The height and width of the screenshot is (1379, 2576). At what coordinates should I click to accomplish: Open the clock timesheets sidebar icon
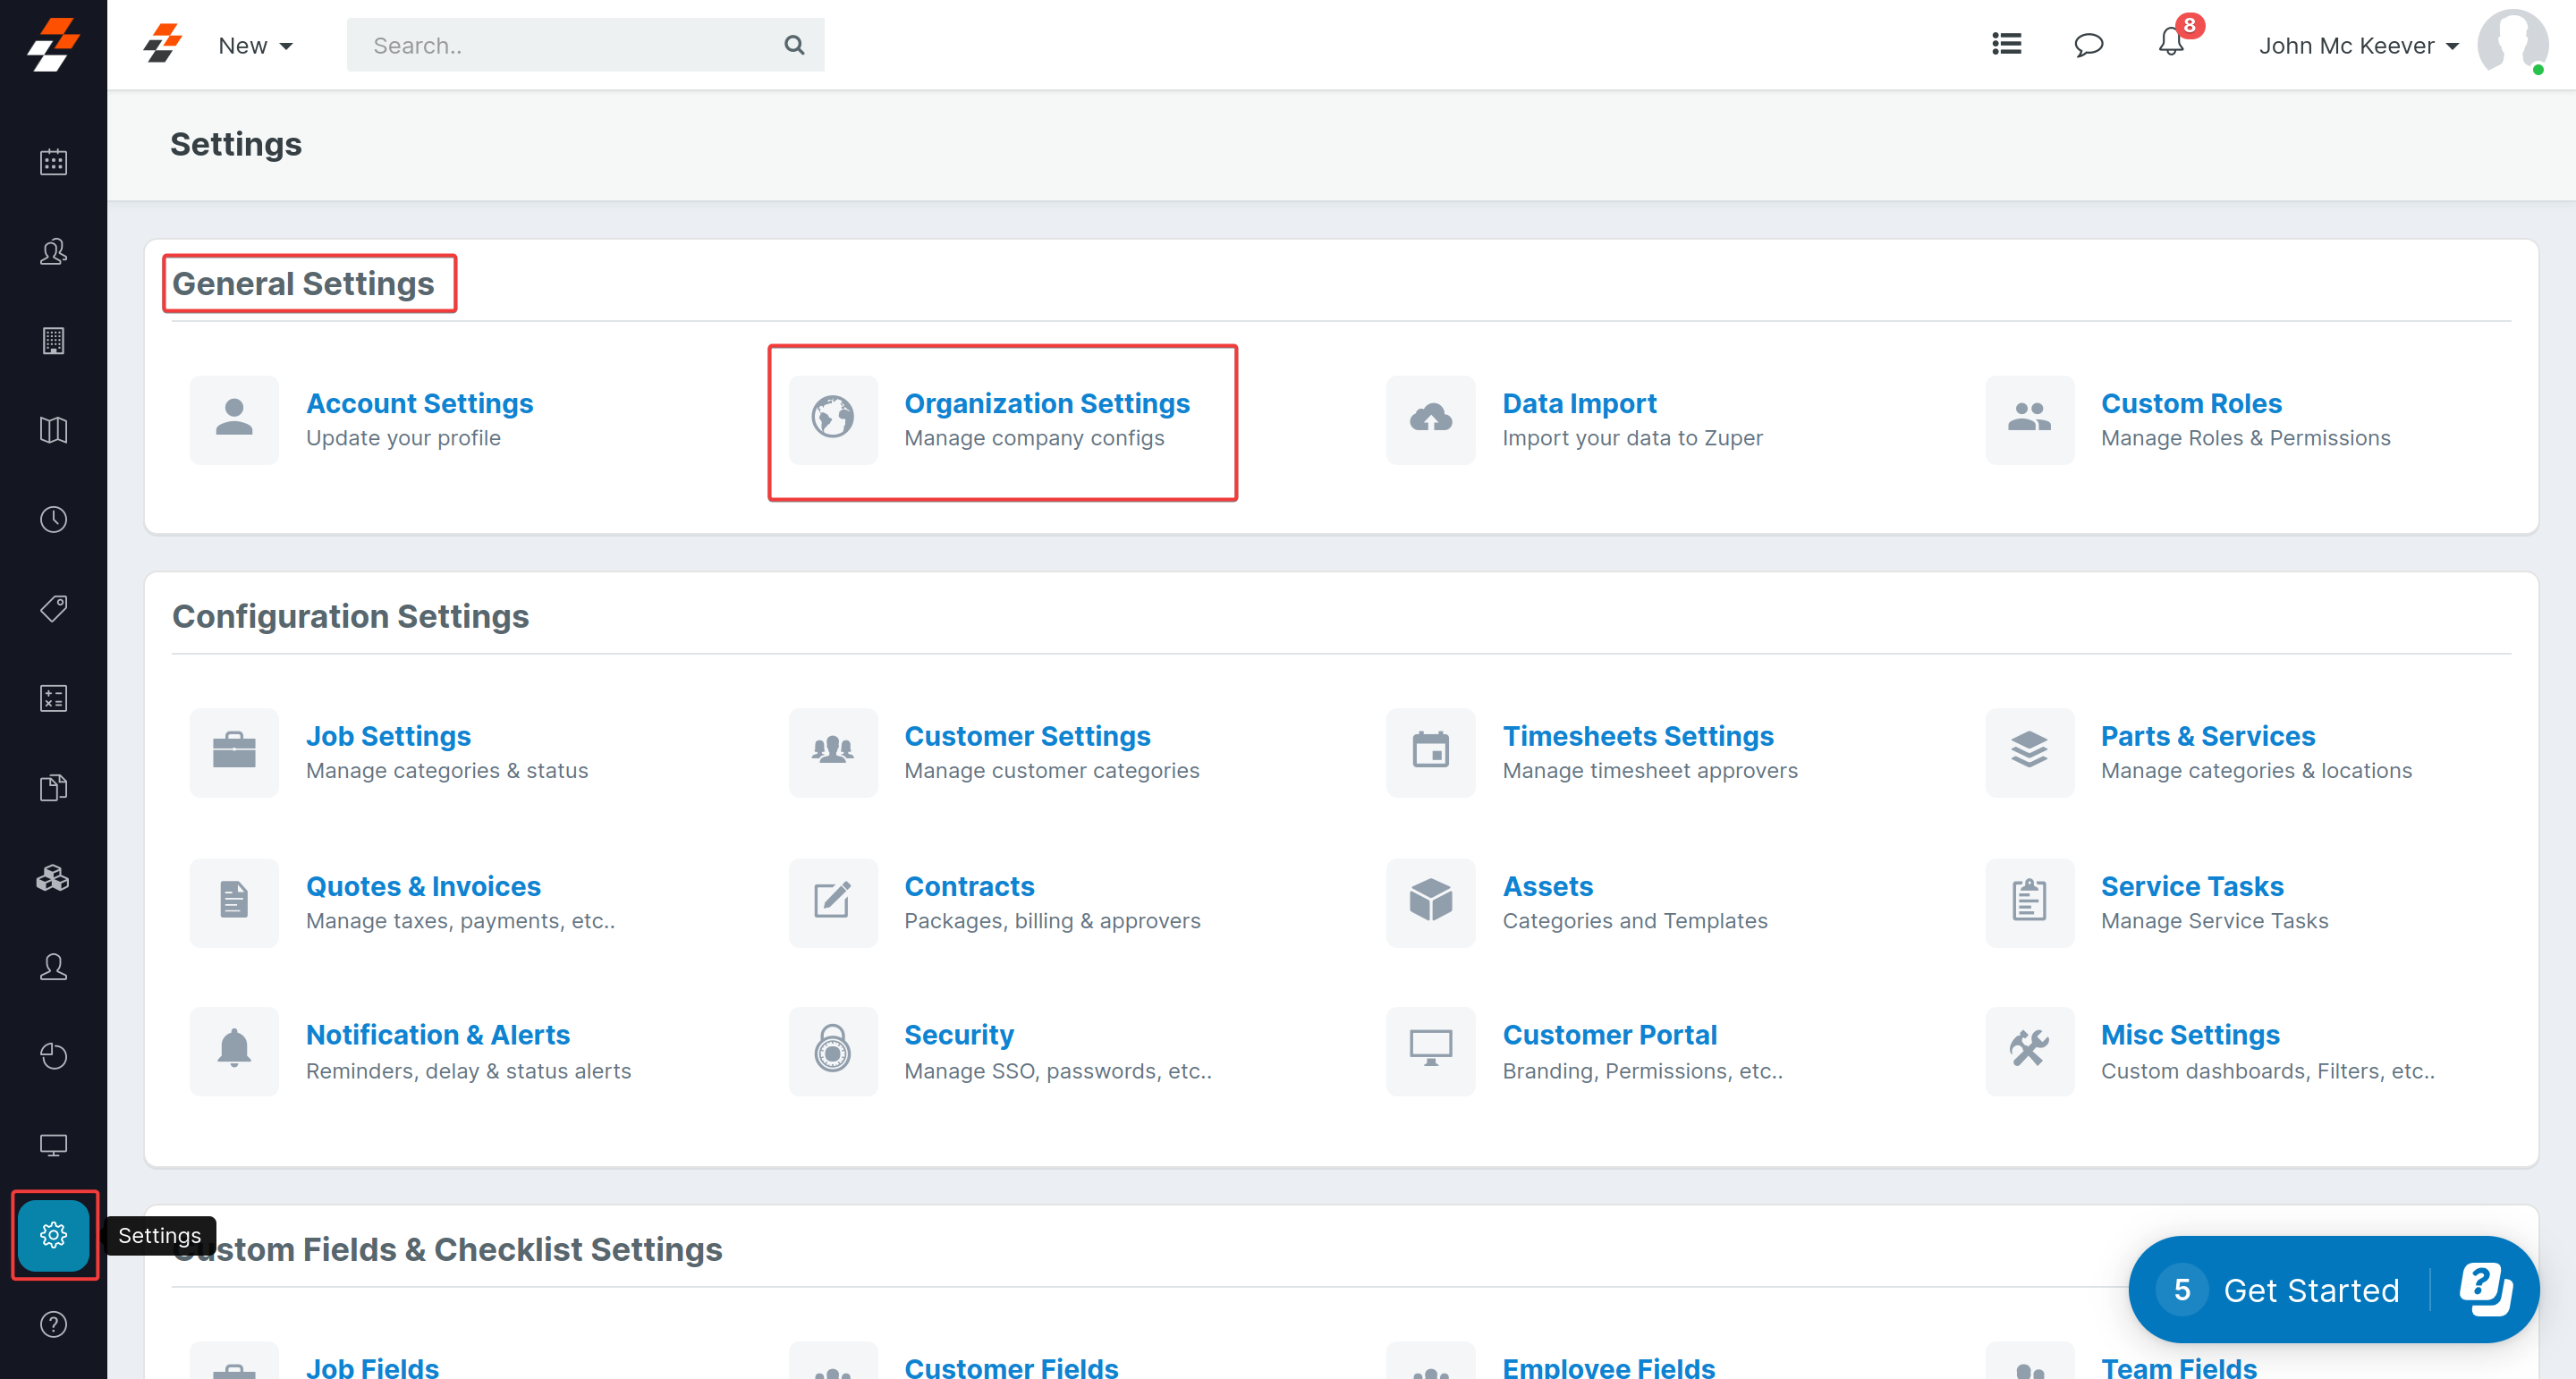53,519
